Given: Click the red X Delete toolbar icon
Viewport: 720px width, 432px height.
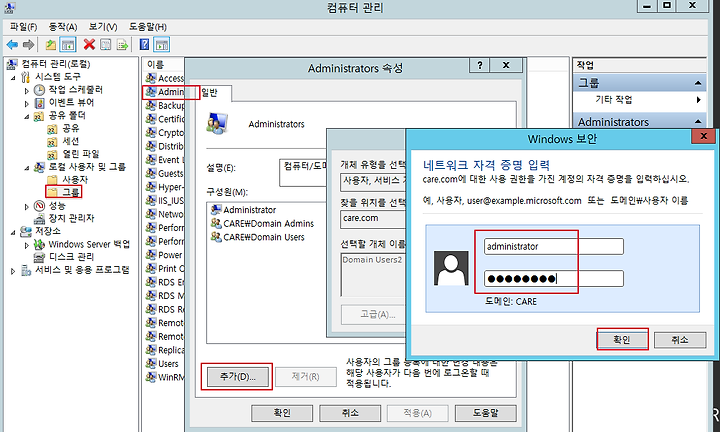Looking at the screenshot, I should point(89,45).
